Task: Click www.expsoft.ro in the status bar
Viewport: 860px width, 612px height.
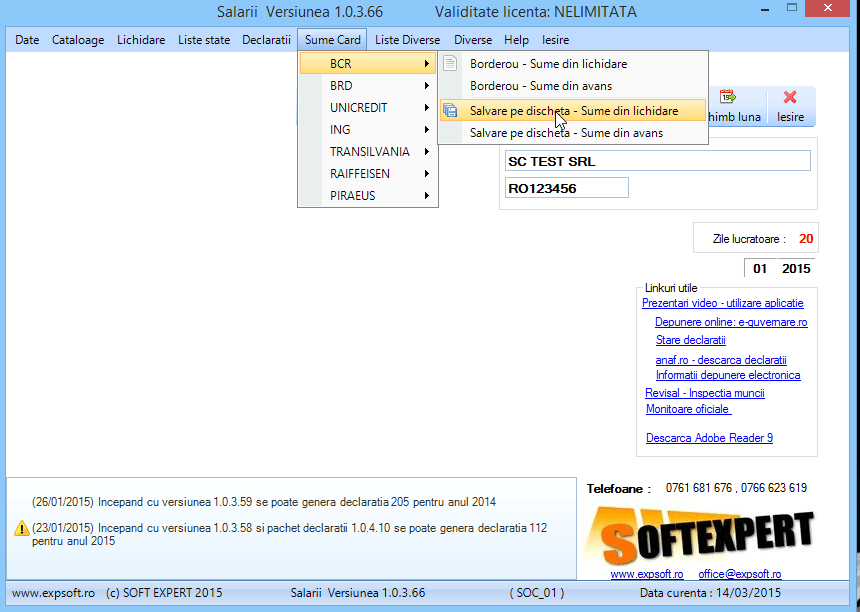Action: coord(53,593)
